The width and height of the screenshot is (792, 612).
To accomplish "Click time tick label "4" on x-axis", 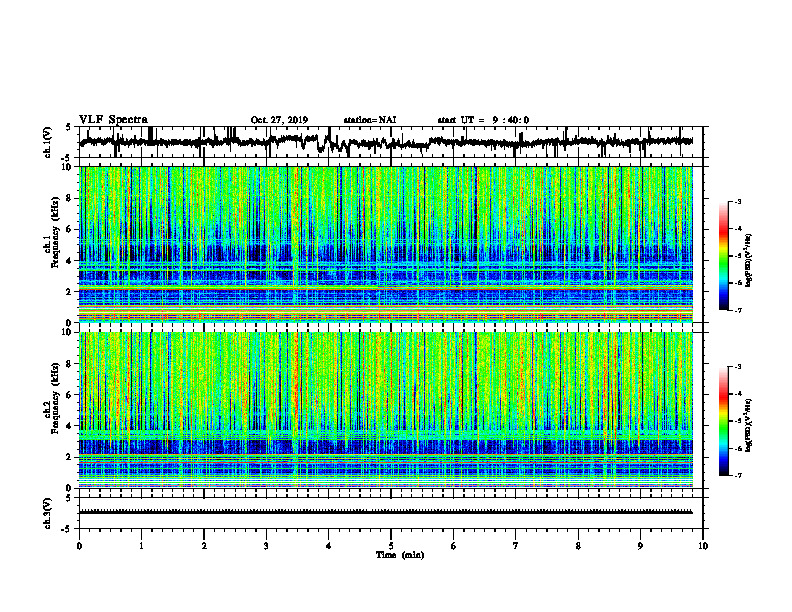I will (x=329, y=546).
